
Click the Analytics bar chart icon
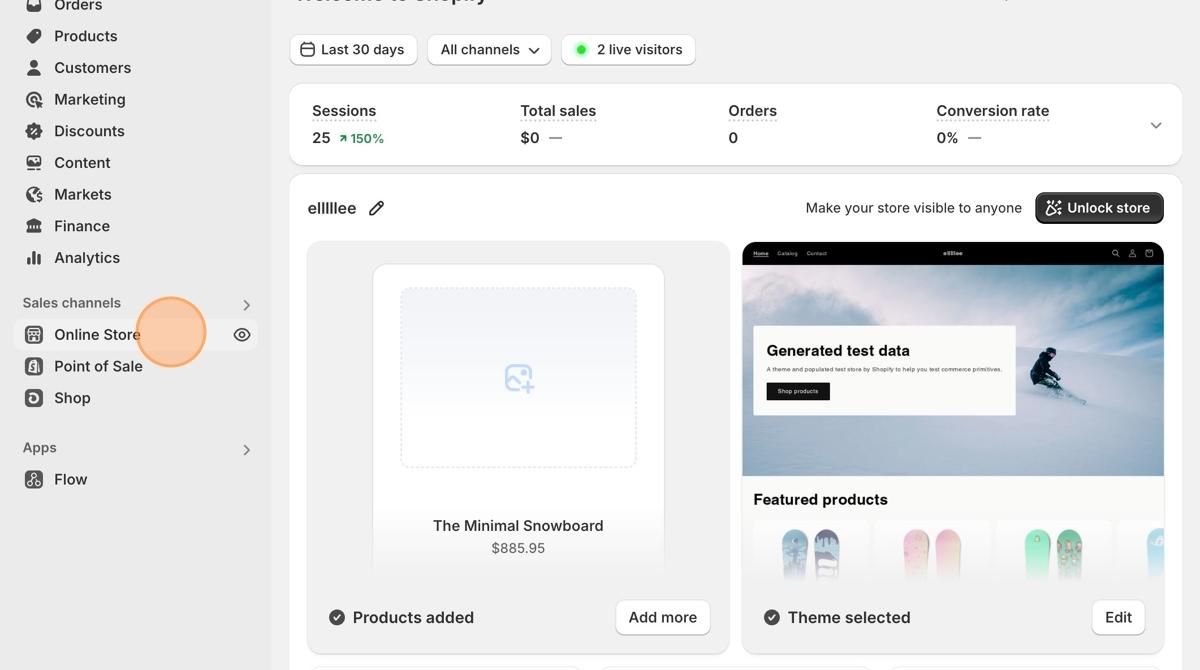click(x=34, y=258)
